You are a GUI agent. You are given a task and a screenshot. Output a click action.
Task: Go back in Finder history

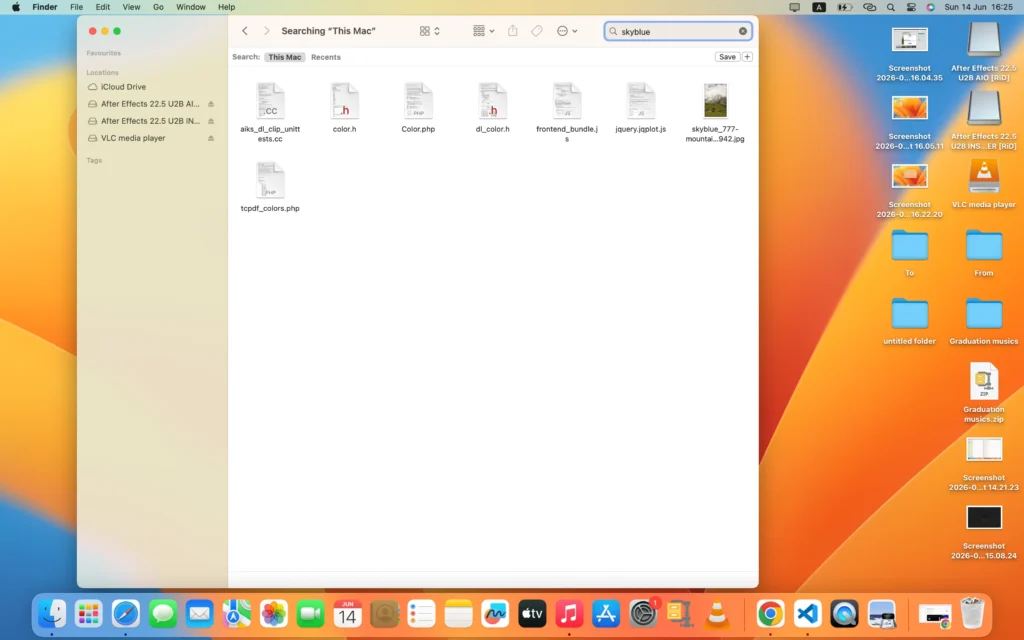(245, 31)
